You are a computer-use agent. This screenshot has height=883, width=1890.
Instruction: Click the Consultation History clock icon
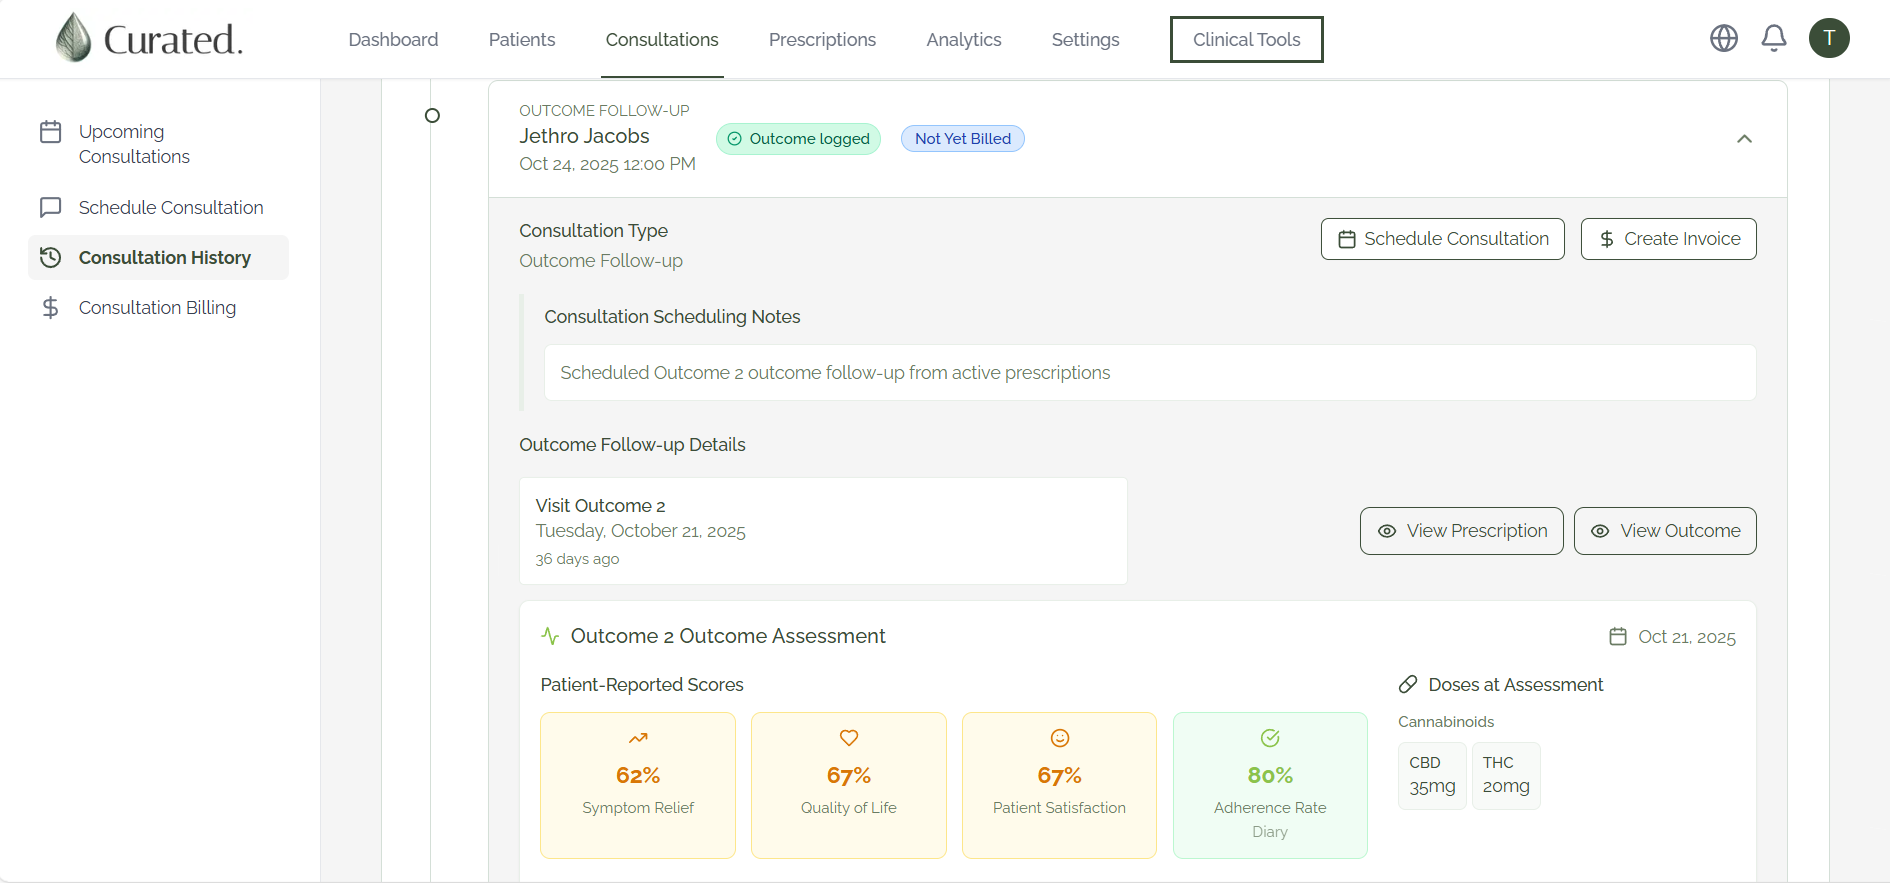coord(51,257)
